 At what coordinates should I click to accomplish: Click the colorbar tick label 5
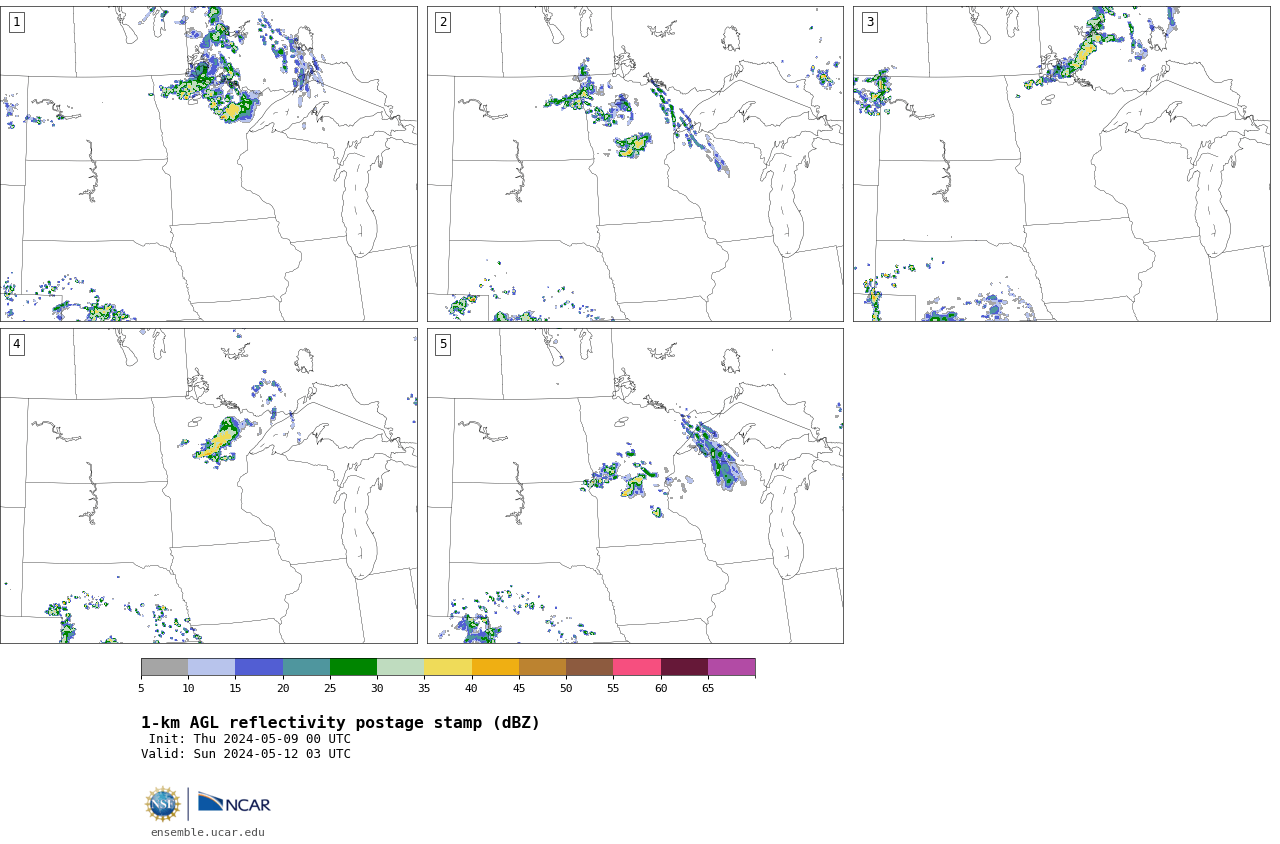coord(141,688)
